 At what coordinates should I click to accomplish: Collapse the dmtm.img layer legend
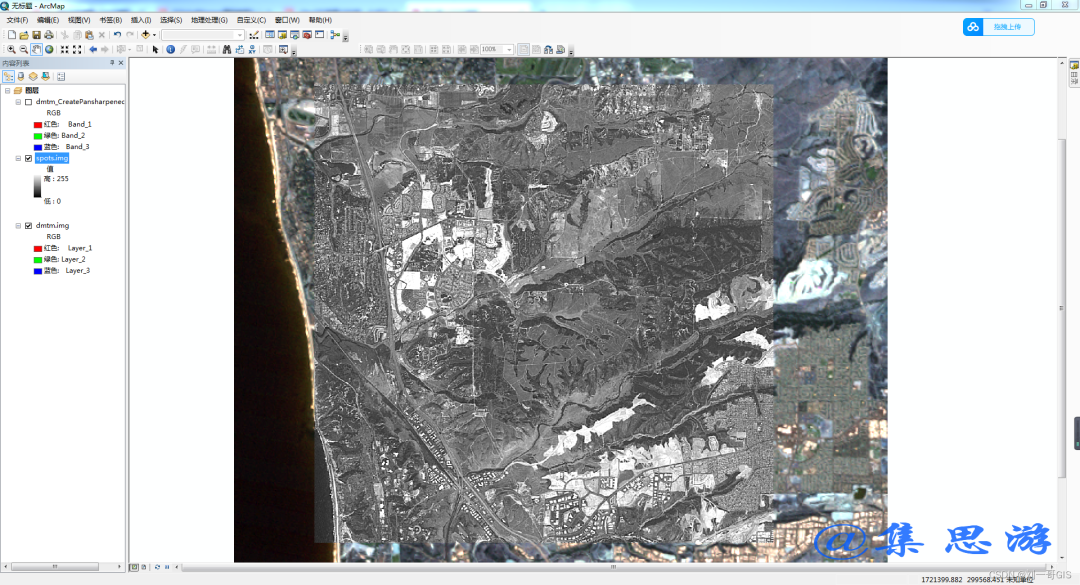[19, 225]
